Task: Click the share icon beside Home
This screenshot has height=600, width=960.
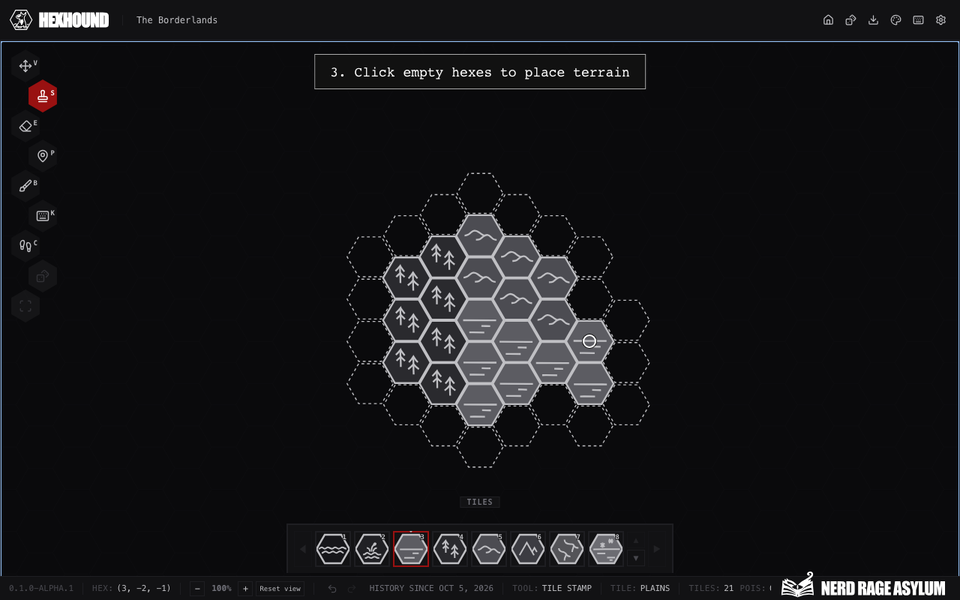Action: tap(851, 20)
